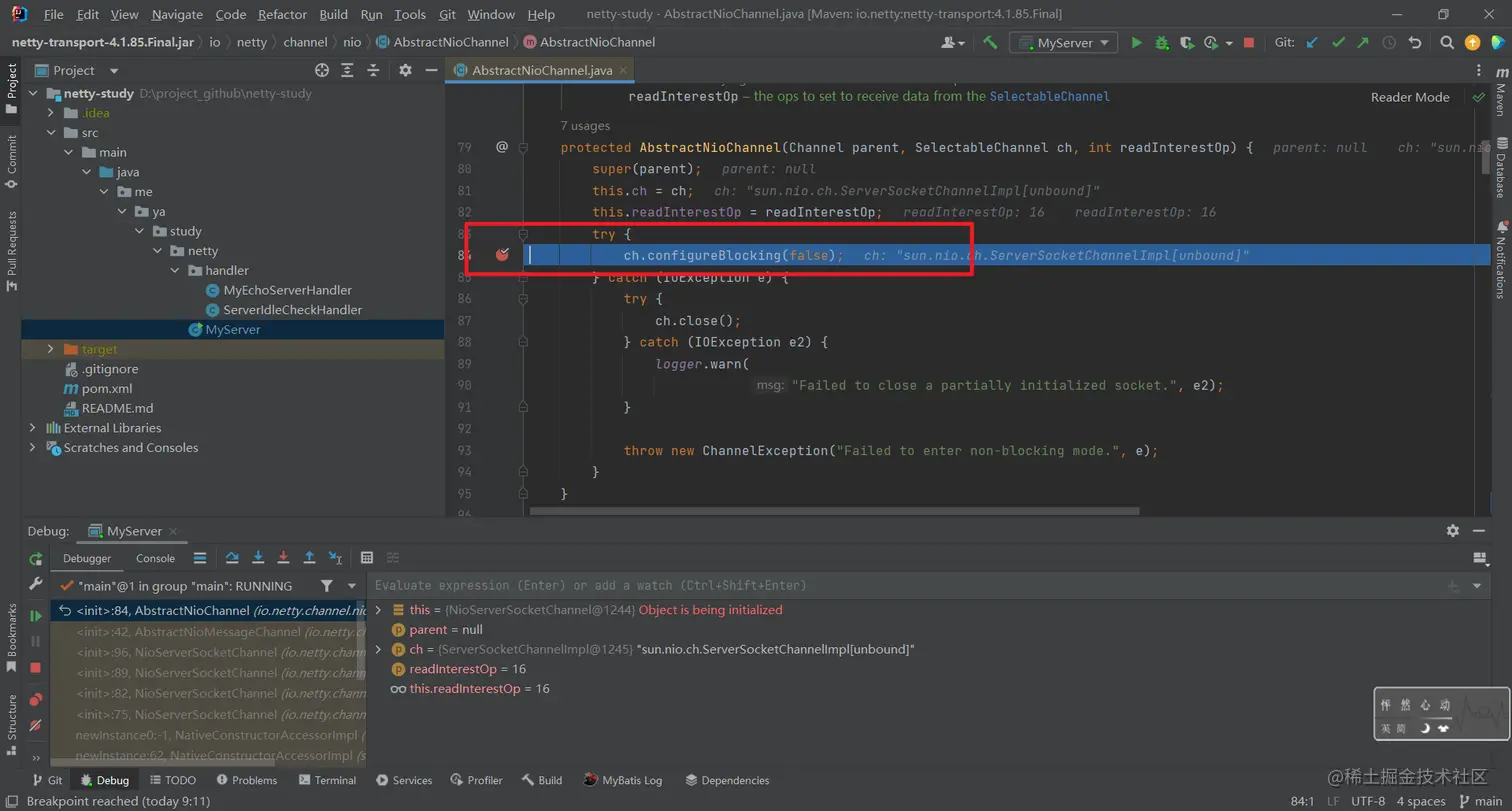Open the Profiler tool window
This screenshot has height=811, width=1512.
(x=476, y=780)
